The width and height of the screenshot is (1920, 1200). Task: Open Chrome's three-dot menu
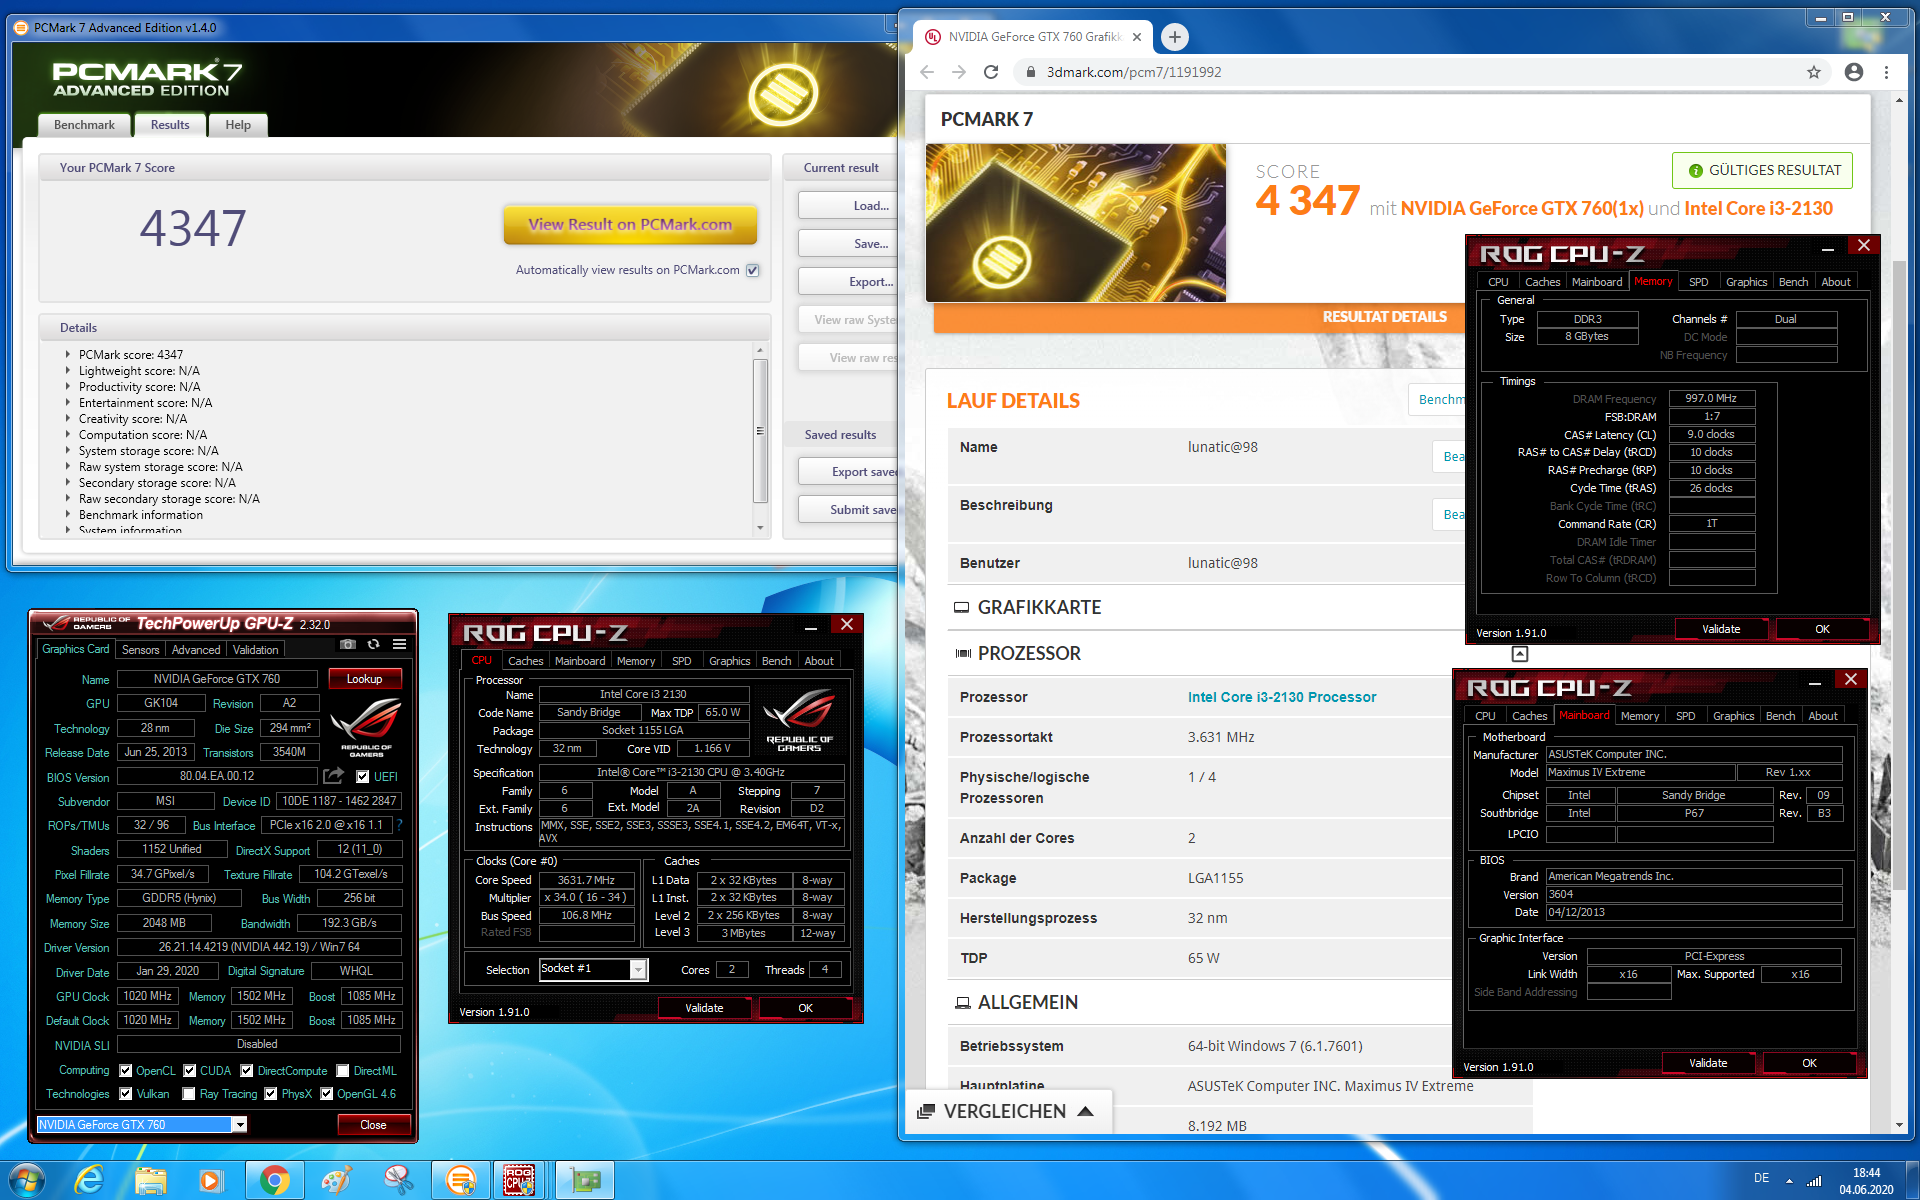tap(1886, 72)
